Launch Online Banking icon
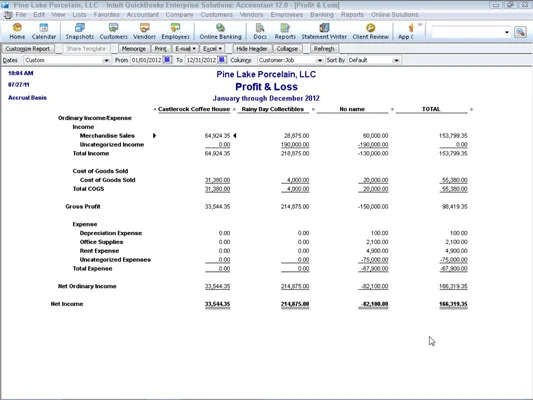533x400 pixels. click(220, 31)
